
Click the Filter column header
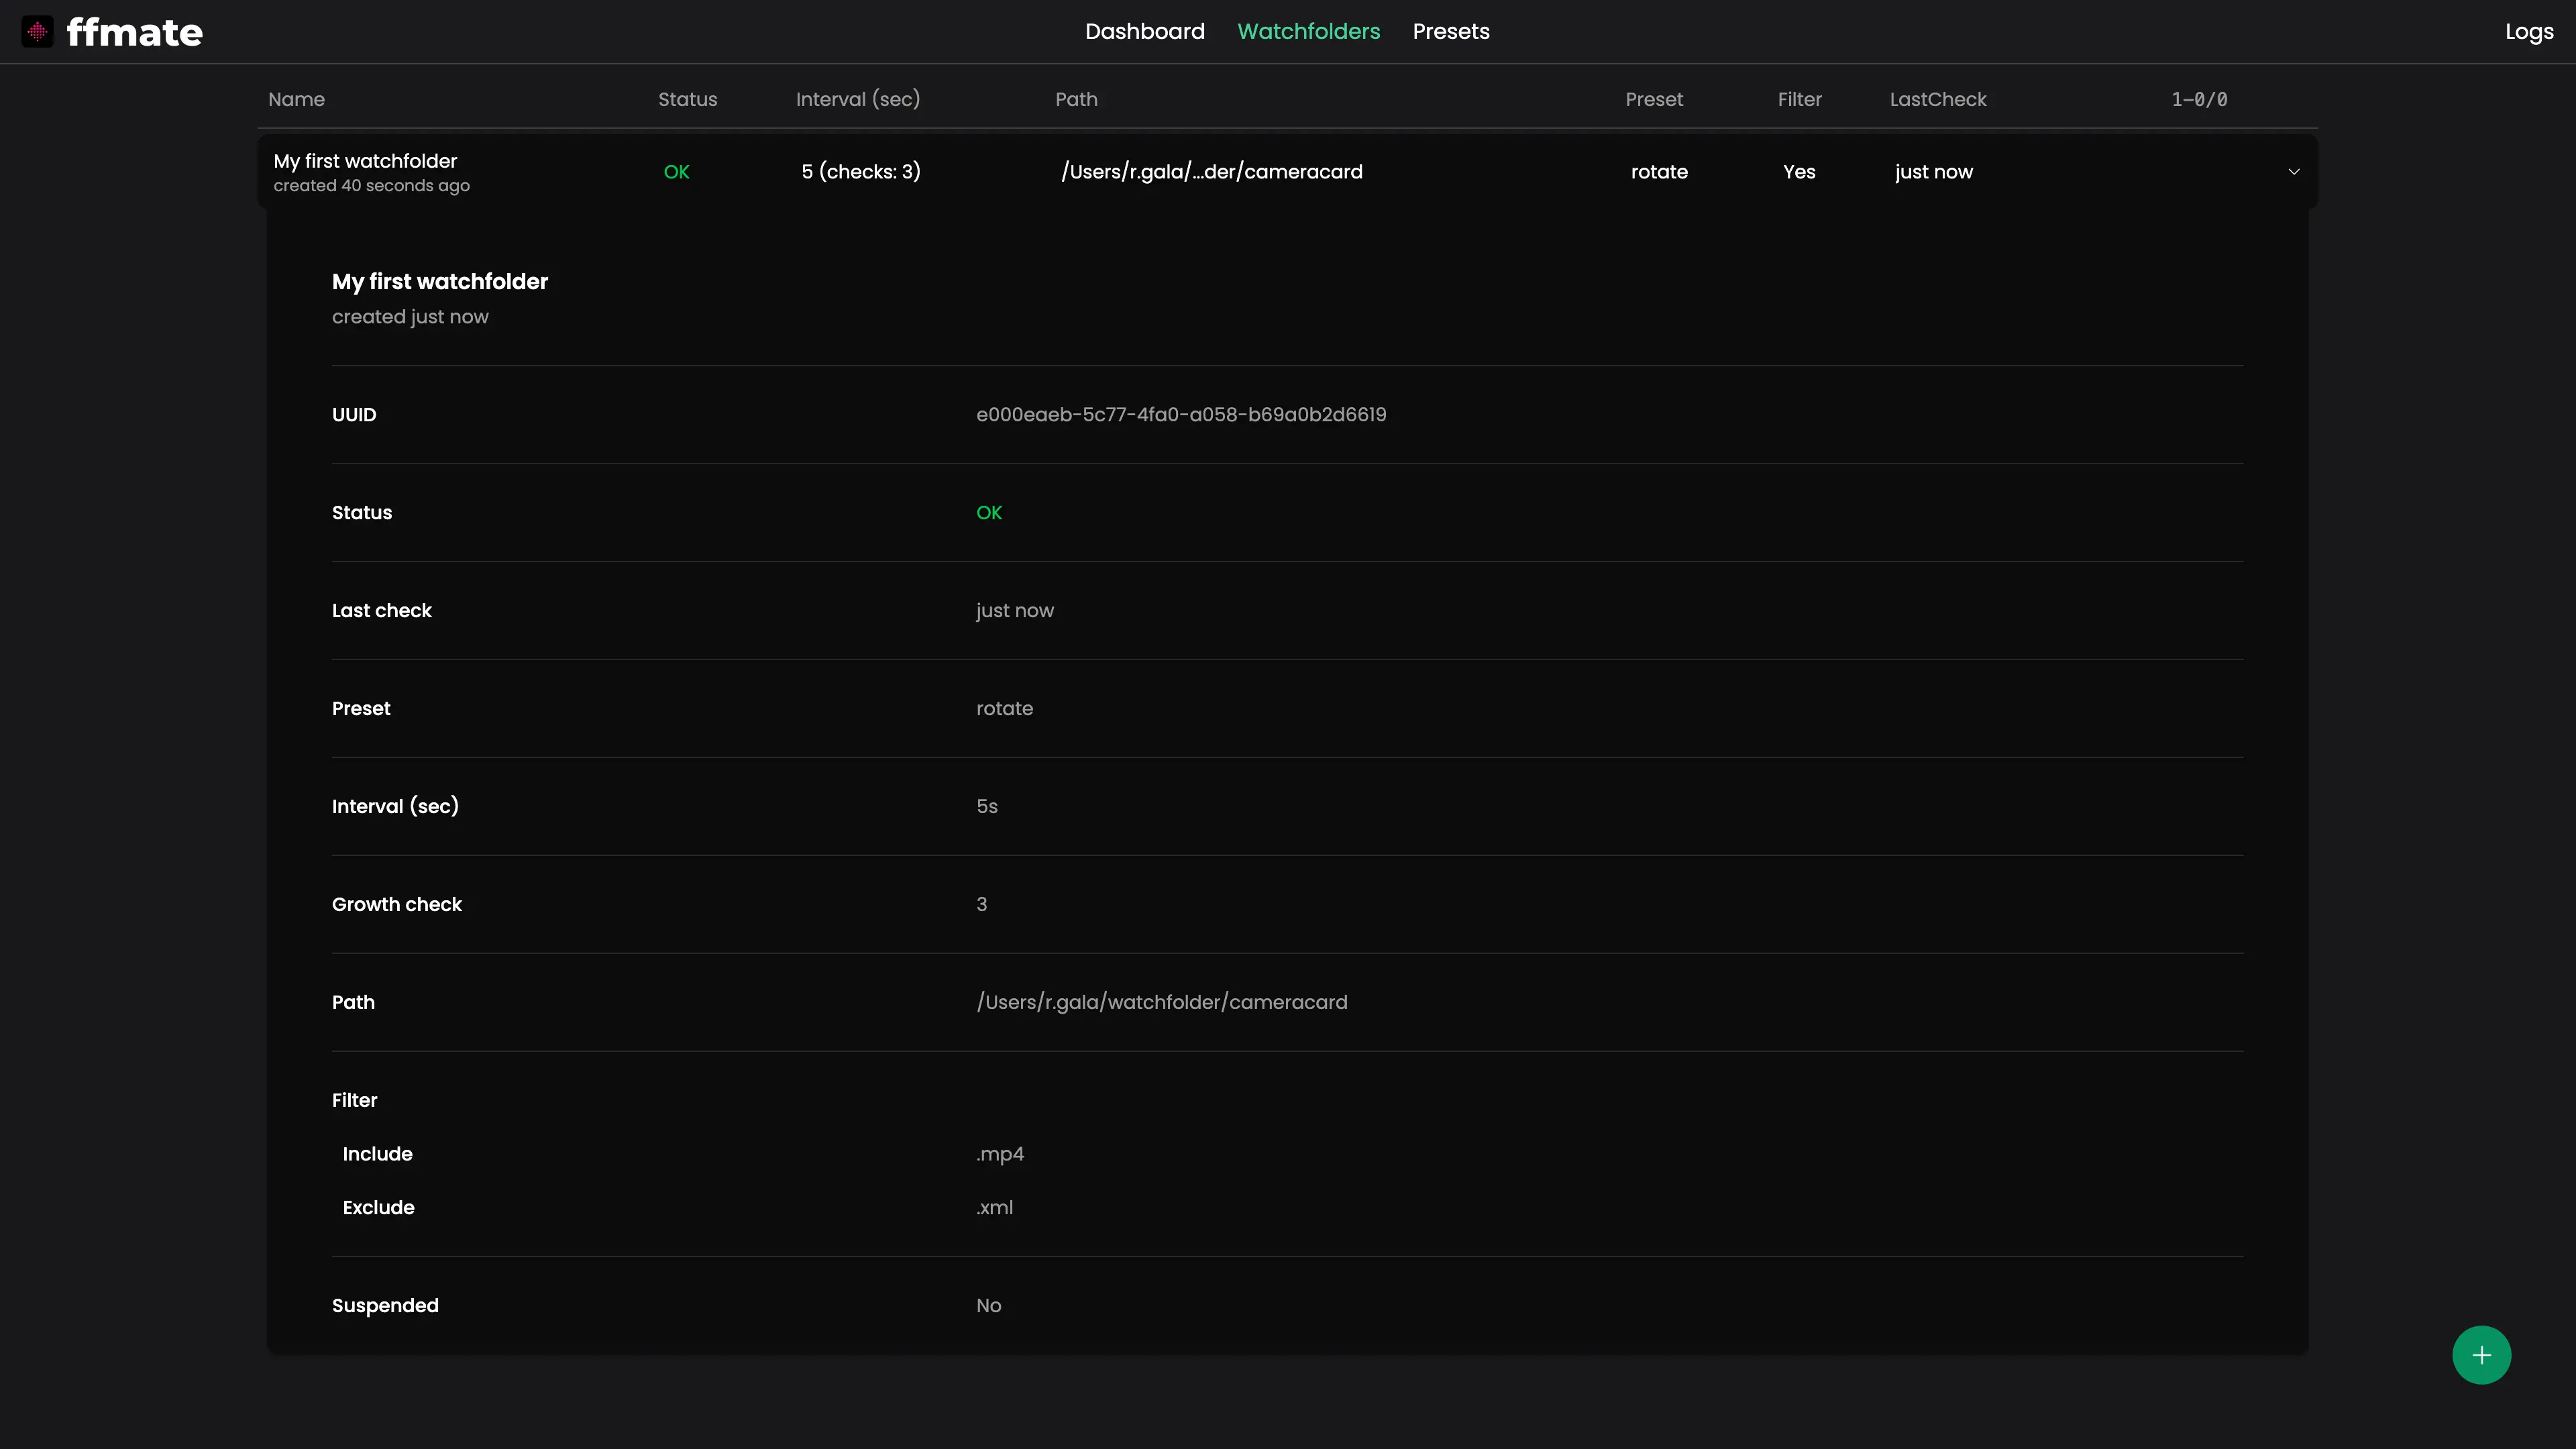(1799, 99)
